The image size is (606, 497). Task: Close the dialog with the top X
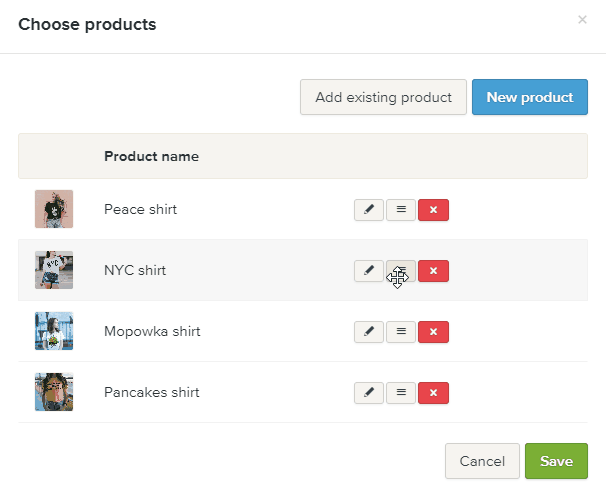pyautogui.click(x=582, y=19)
